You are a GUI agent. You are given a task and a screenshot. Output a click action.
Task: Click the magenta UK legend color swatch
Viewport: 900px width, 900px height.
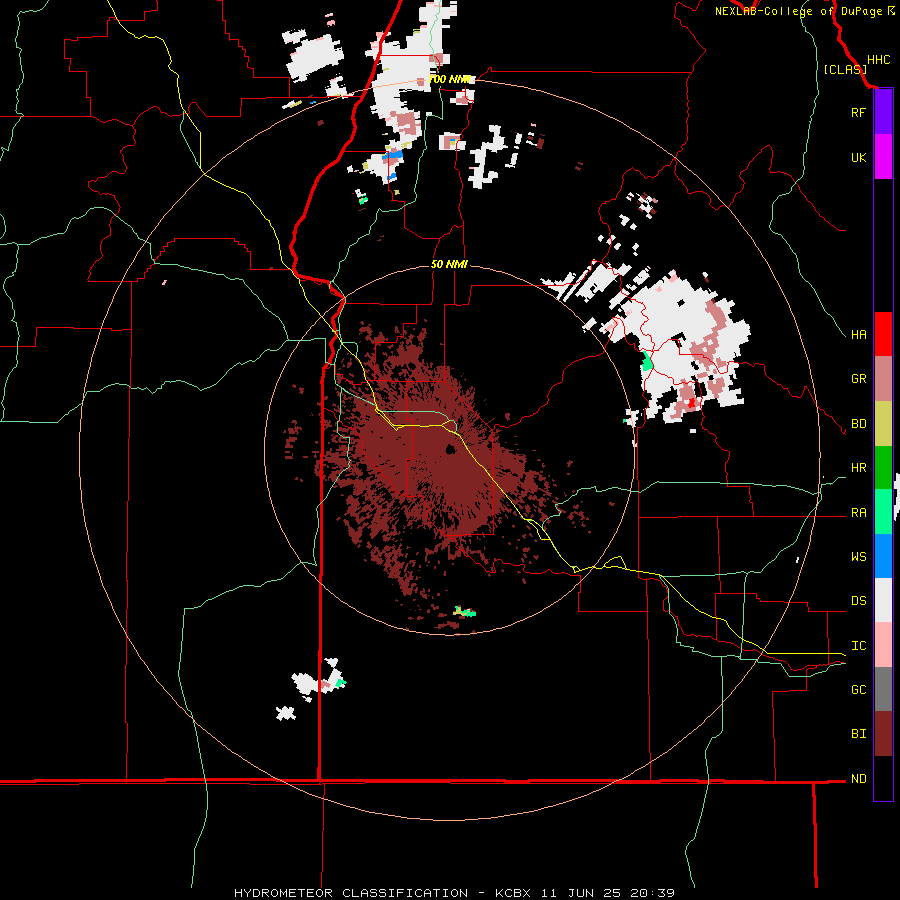tap(883, 157)
